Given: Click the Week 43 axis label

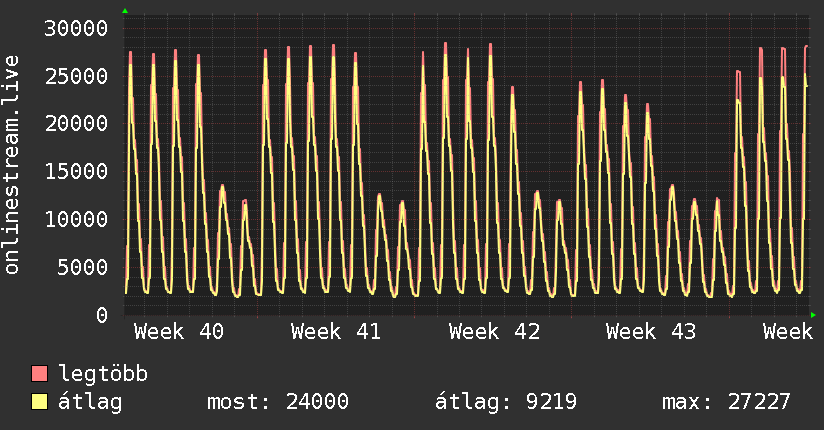Looking at the screenshot, I should (651, 332).
